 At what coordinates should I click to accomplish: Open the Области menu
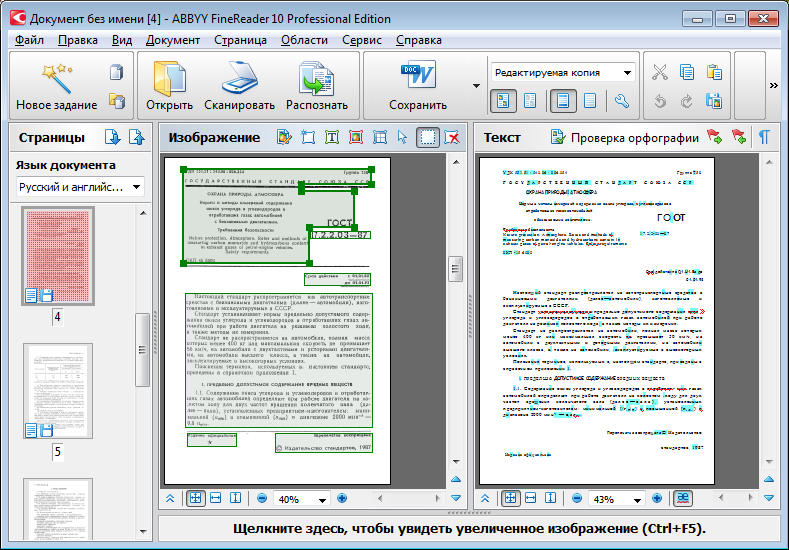[x=304, y=40]
